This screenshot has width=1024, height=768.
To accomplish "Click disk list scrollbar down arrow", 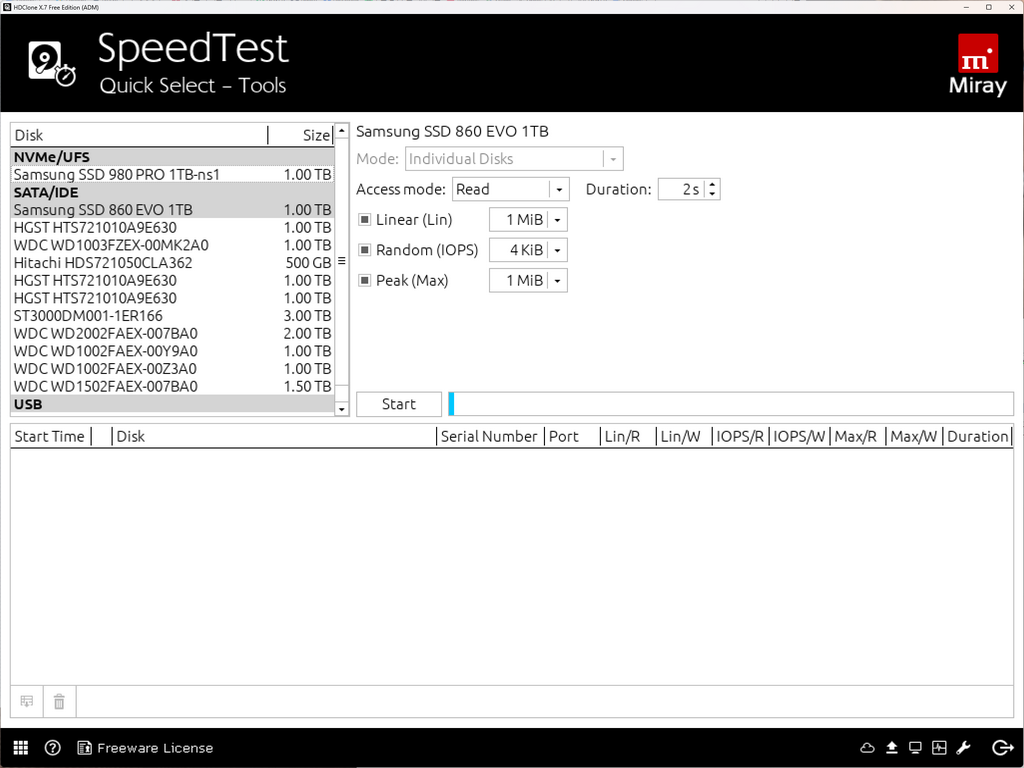I will [x=342, y=409].
